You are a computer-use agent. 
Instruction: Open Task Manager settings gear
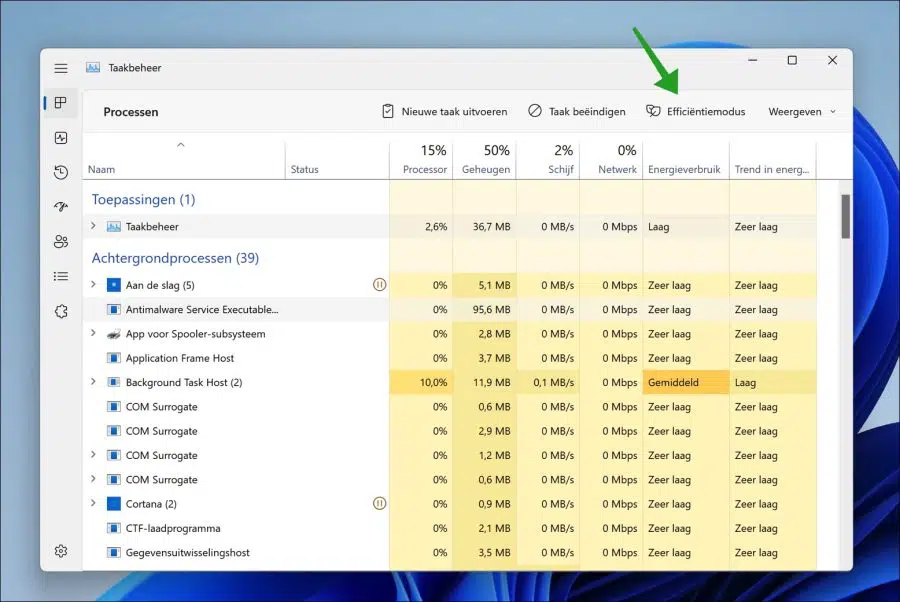(x=61, y=551)
